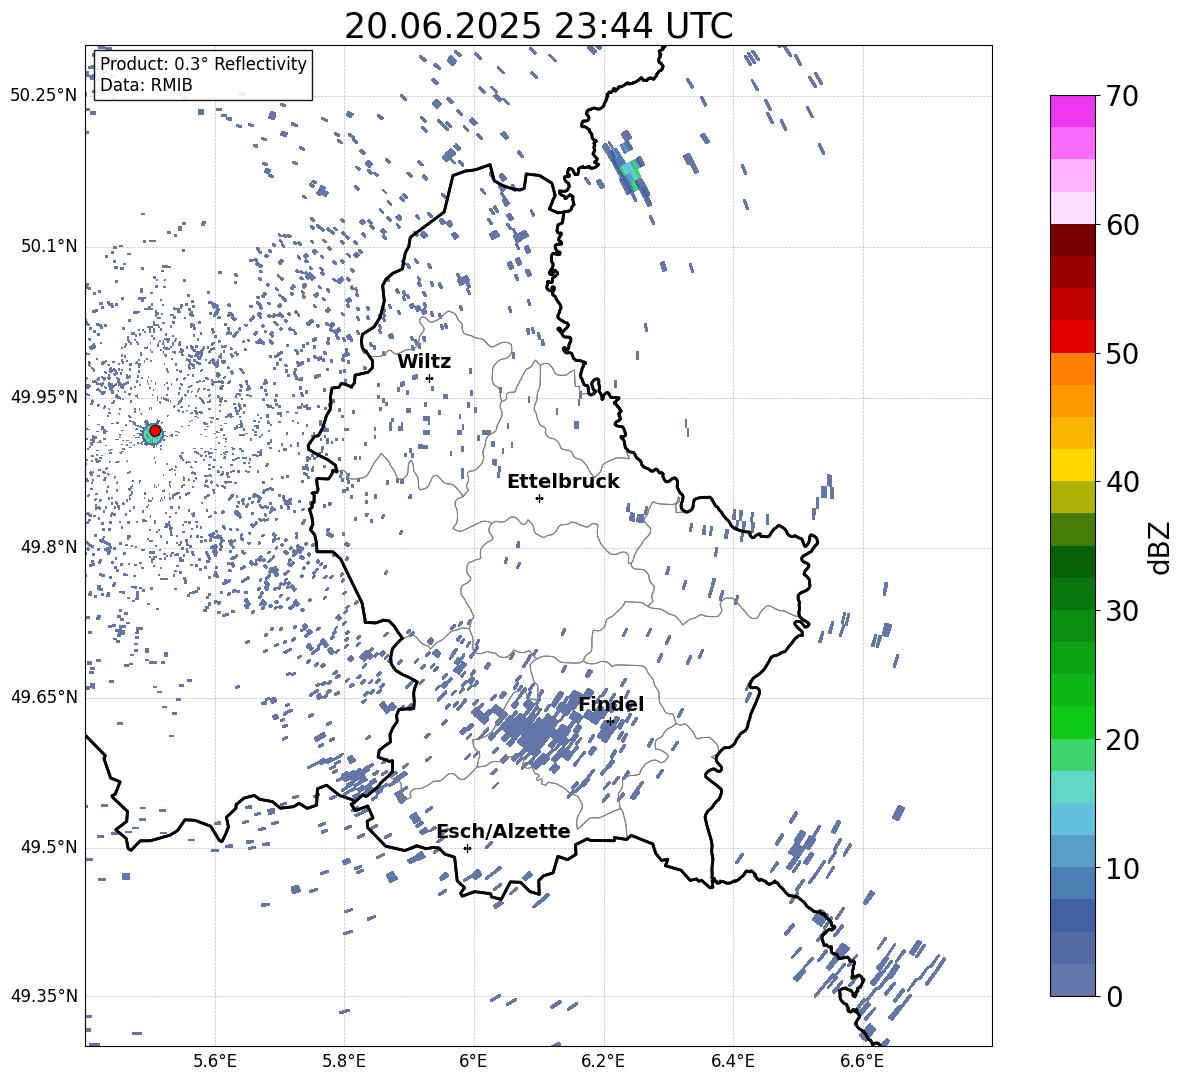Click the Esch/Alzette city label

504,832
